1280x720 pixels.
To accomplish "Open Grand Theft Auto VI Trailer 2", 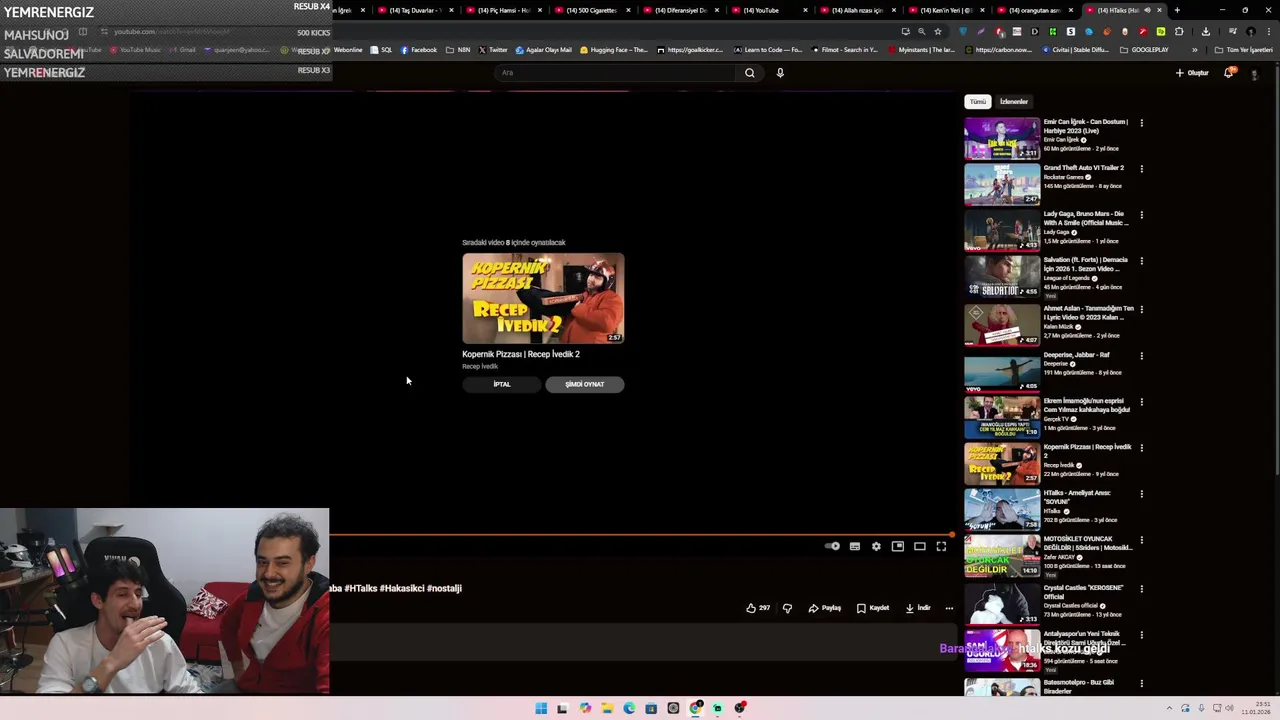I will pos(1084,168).
